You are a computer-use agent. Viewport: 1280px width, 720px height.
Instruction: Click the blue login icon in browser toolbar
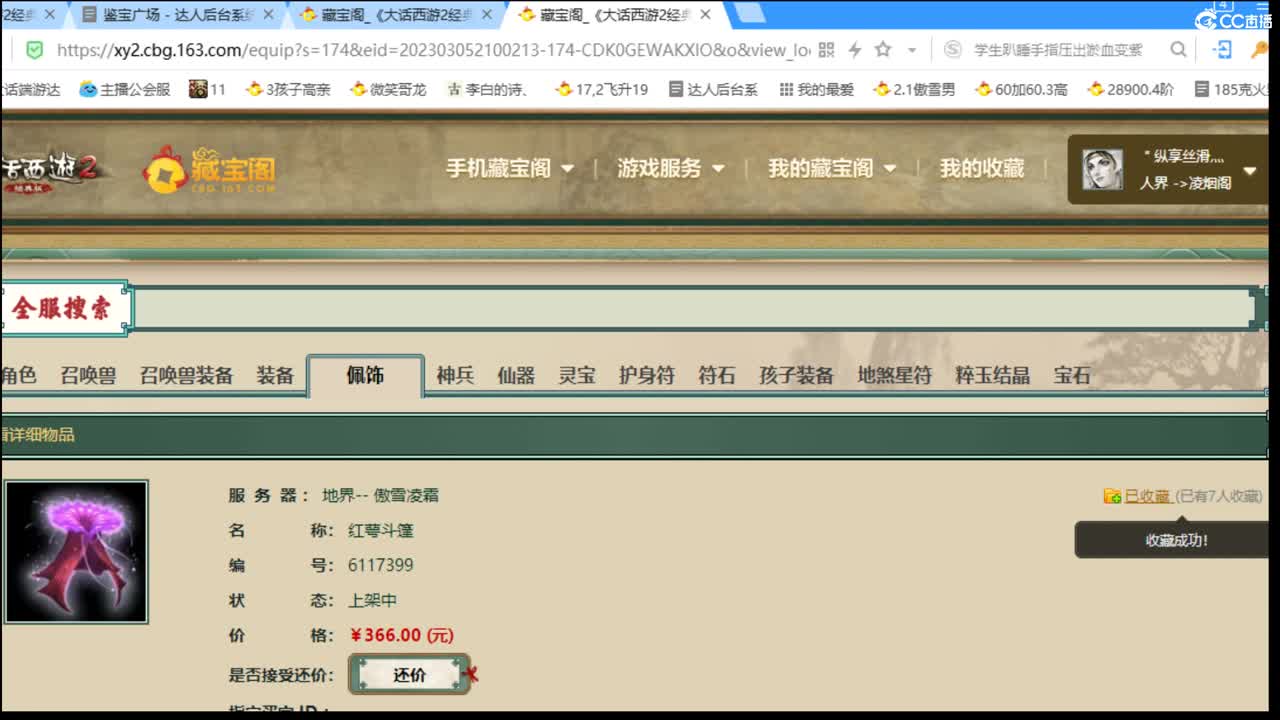pos(1222,50)
